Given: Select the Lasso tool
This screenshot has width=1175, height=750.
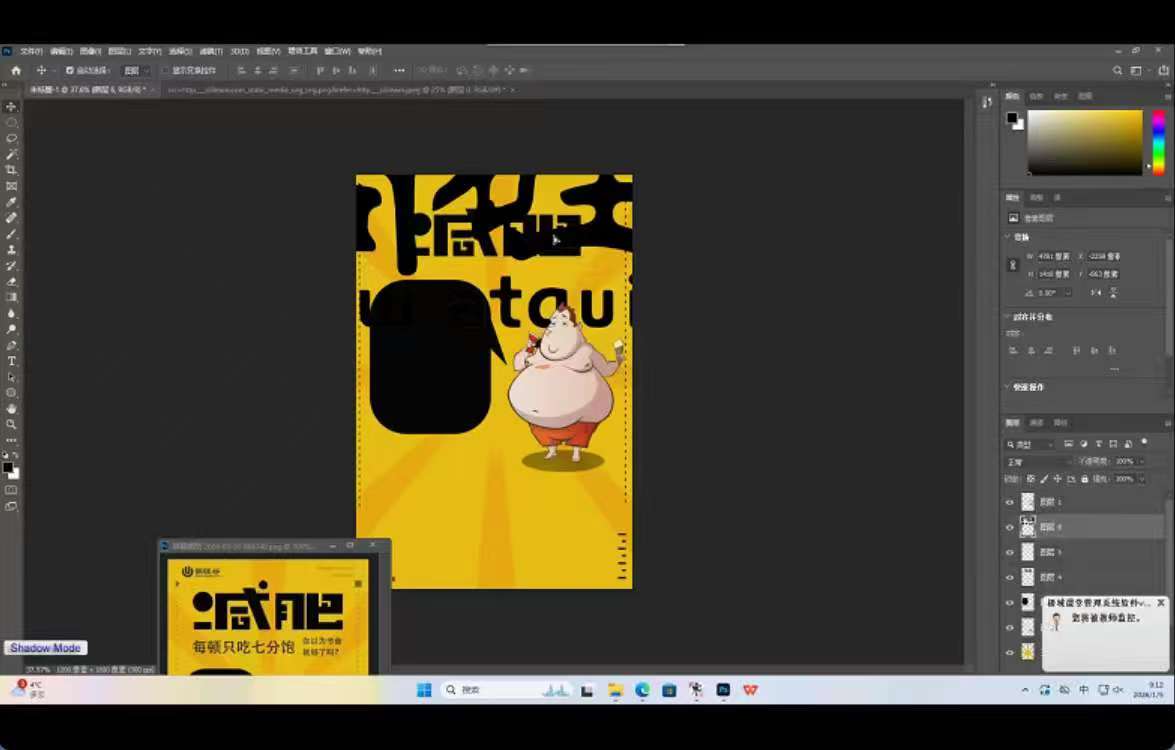Looking at the screenshot, I should pos(12,138).
